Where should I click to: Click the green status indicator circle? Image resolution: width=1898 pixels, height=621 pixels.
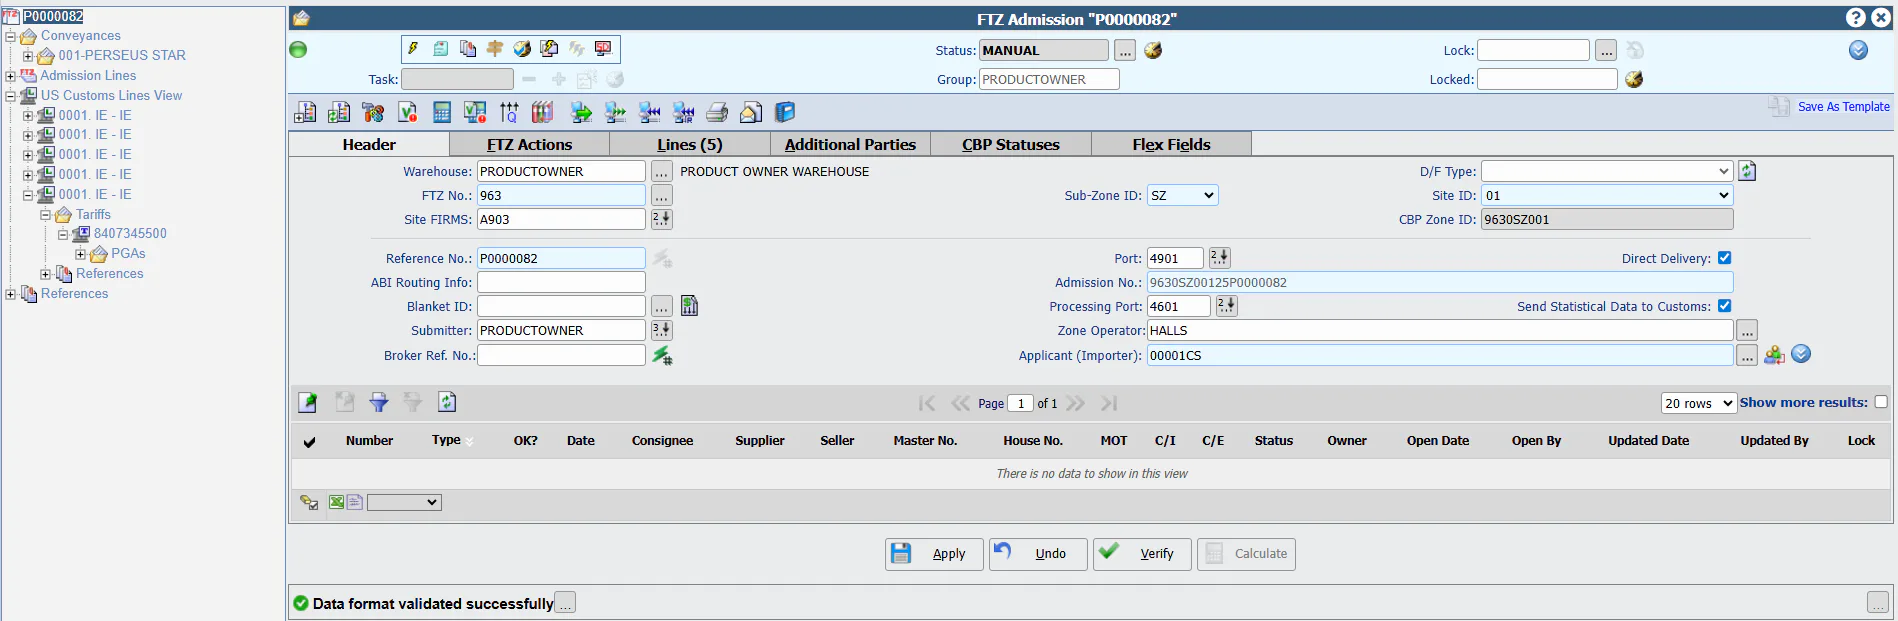(x=298, y=50)
